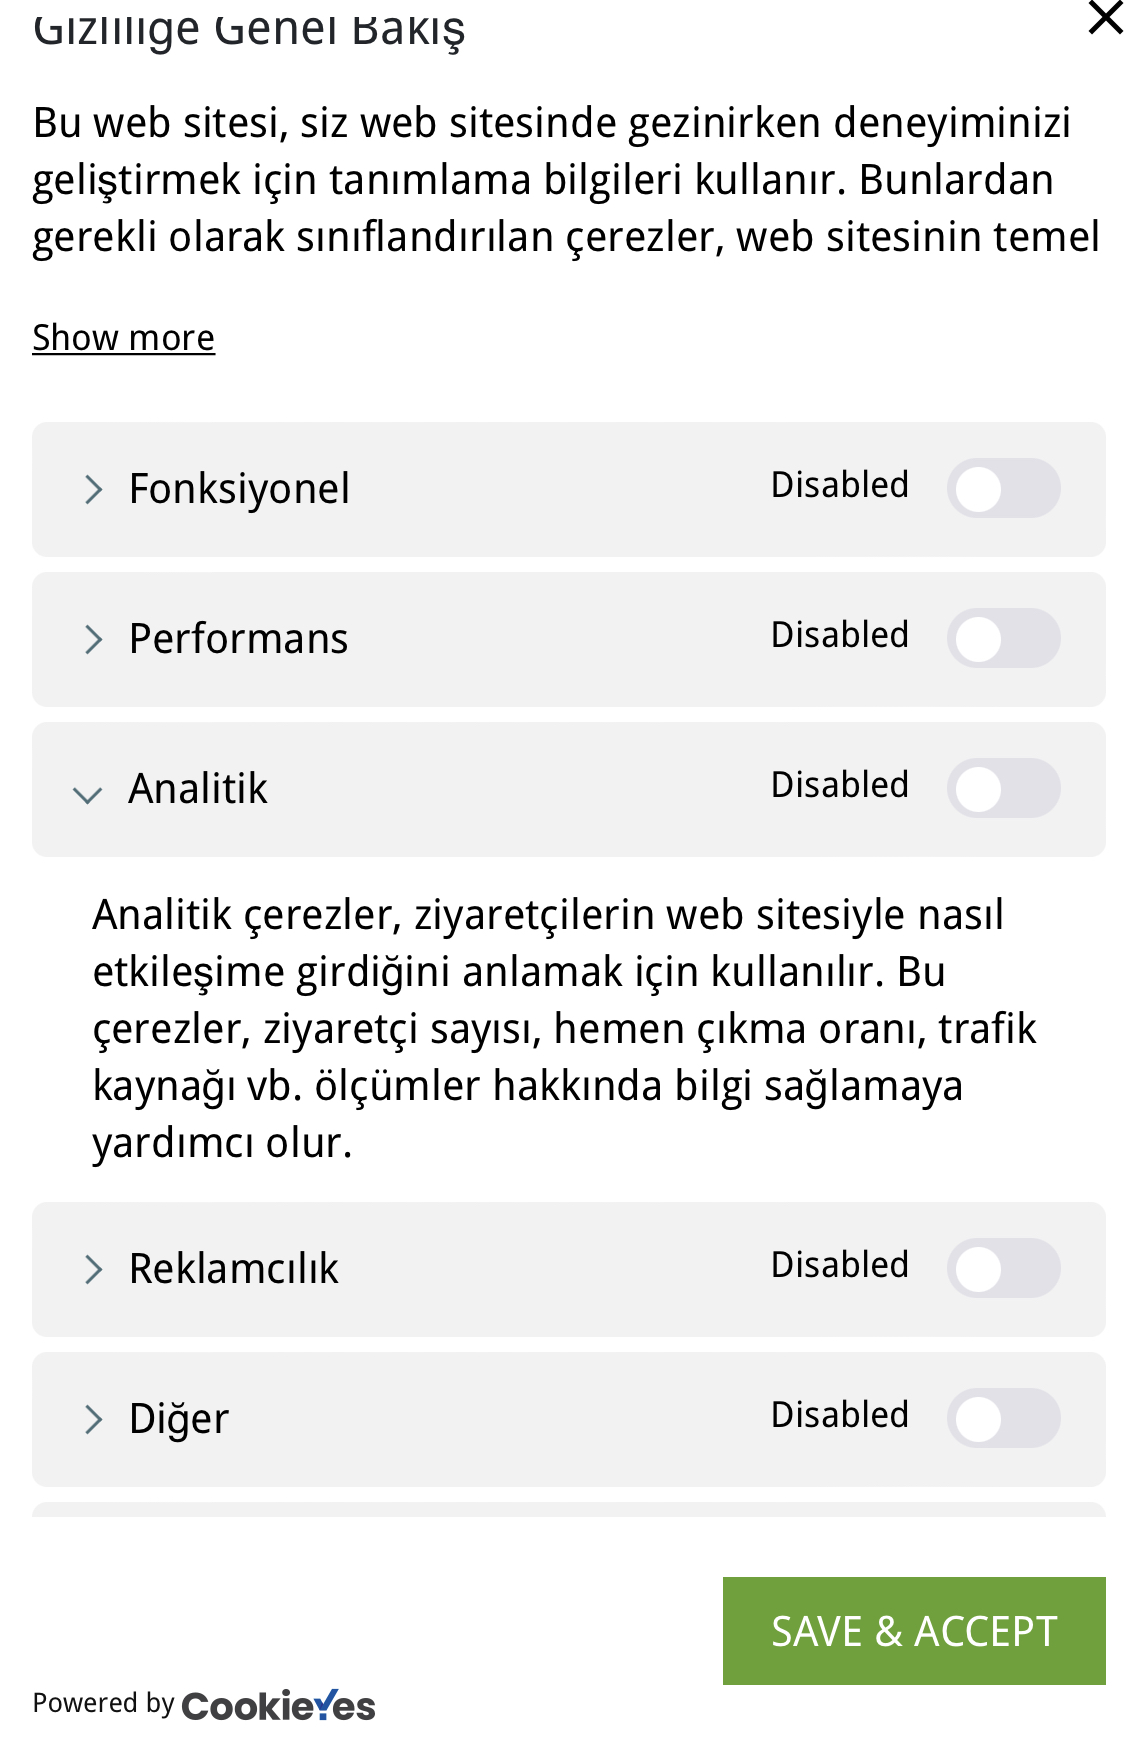Enable the Performans cookies toggle
The height and width of the screenshot is (1754, 1148).
click(1003, 638)
